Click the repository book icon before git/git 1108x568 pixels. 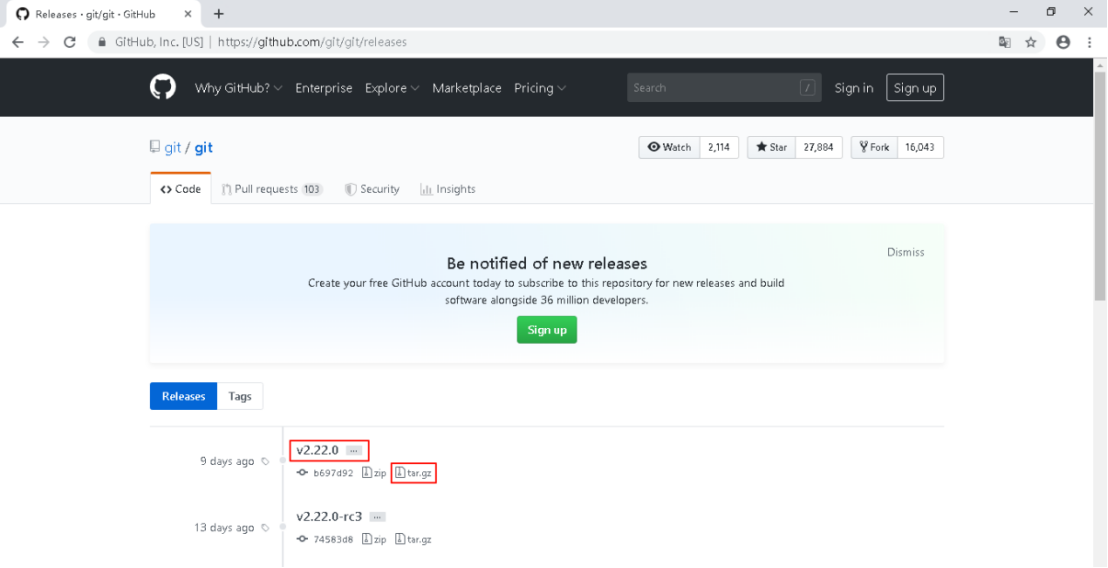[x=155, y=147]
